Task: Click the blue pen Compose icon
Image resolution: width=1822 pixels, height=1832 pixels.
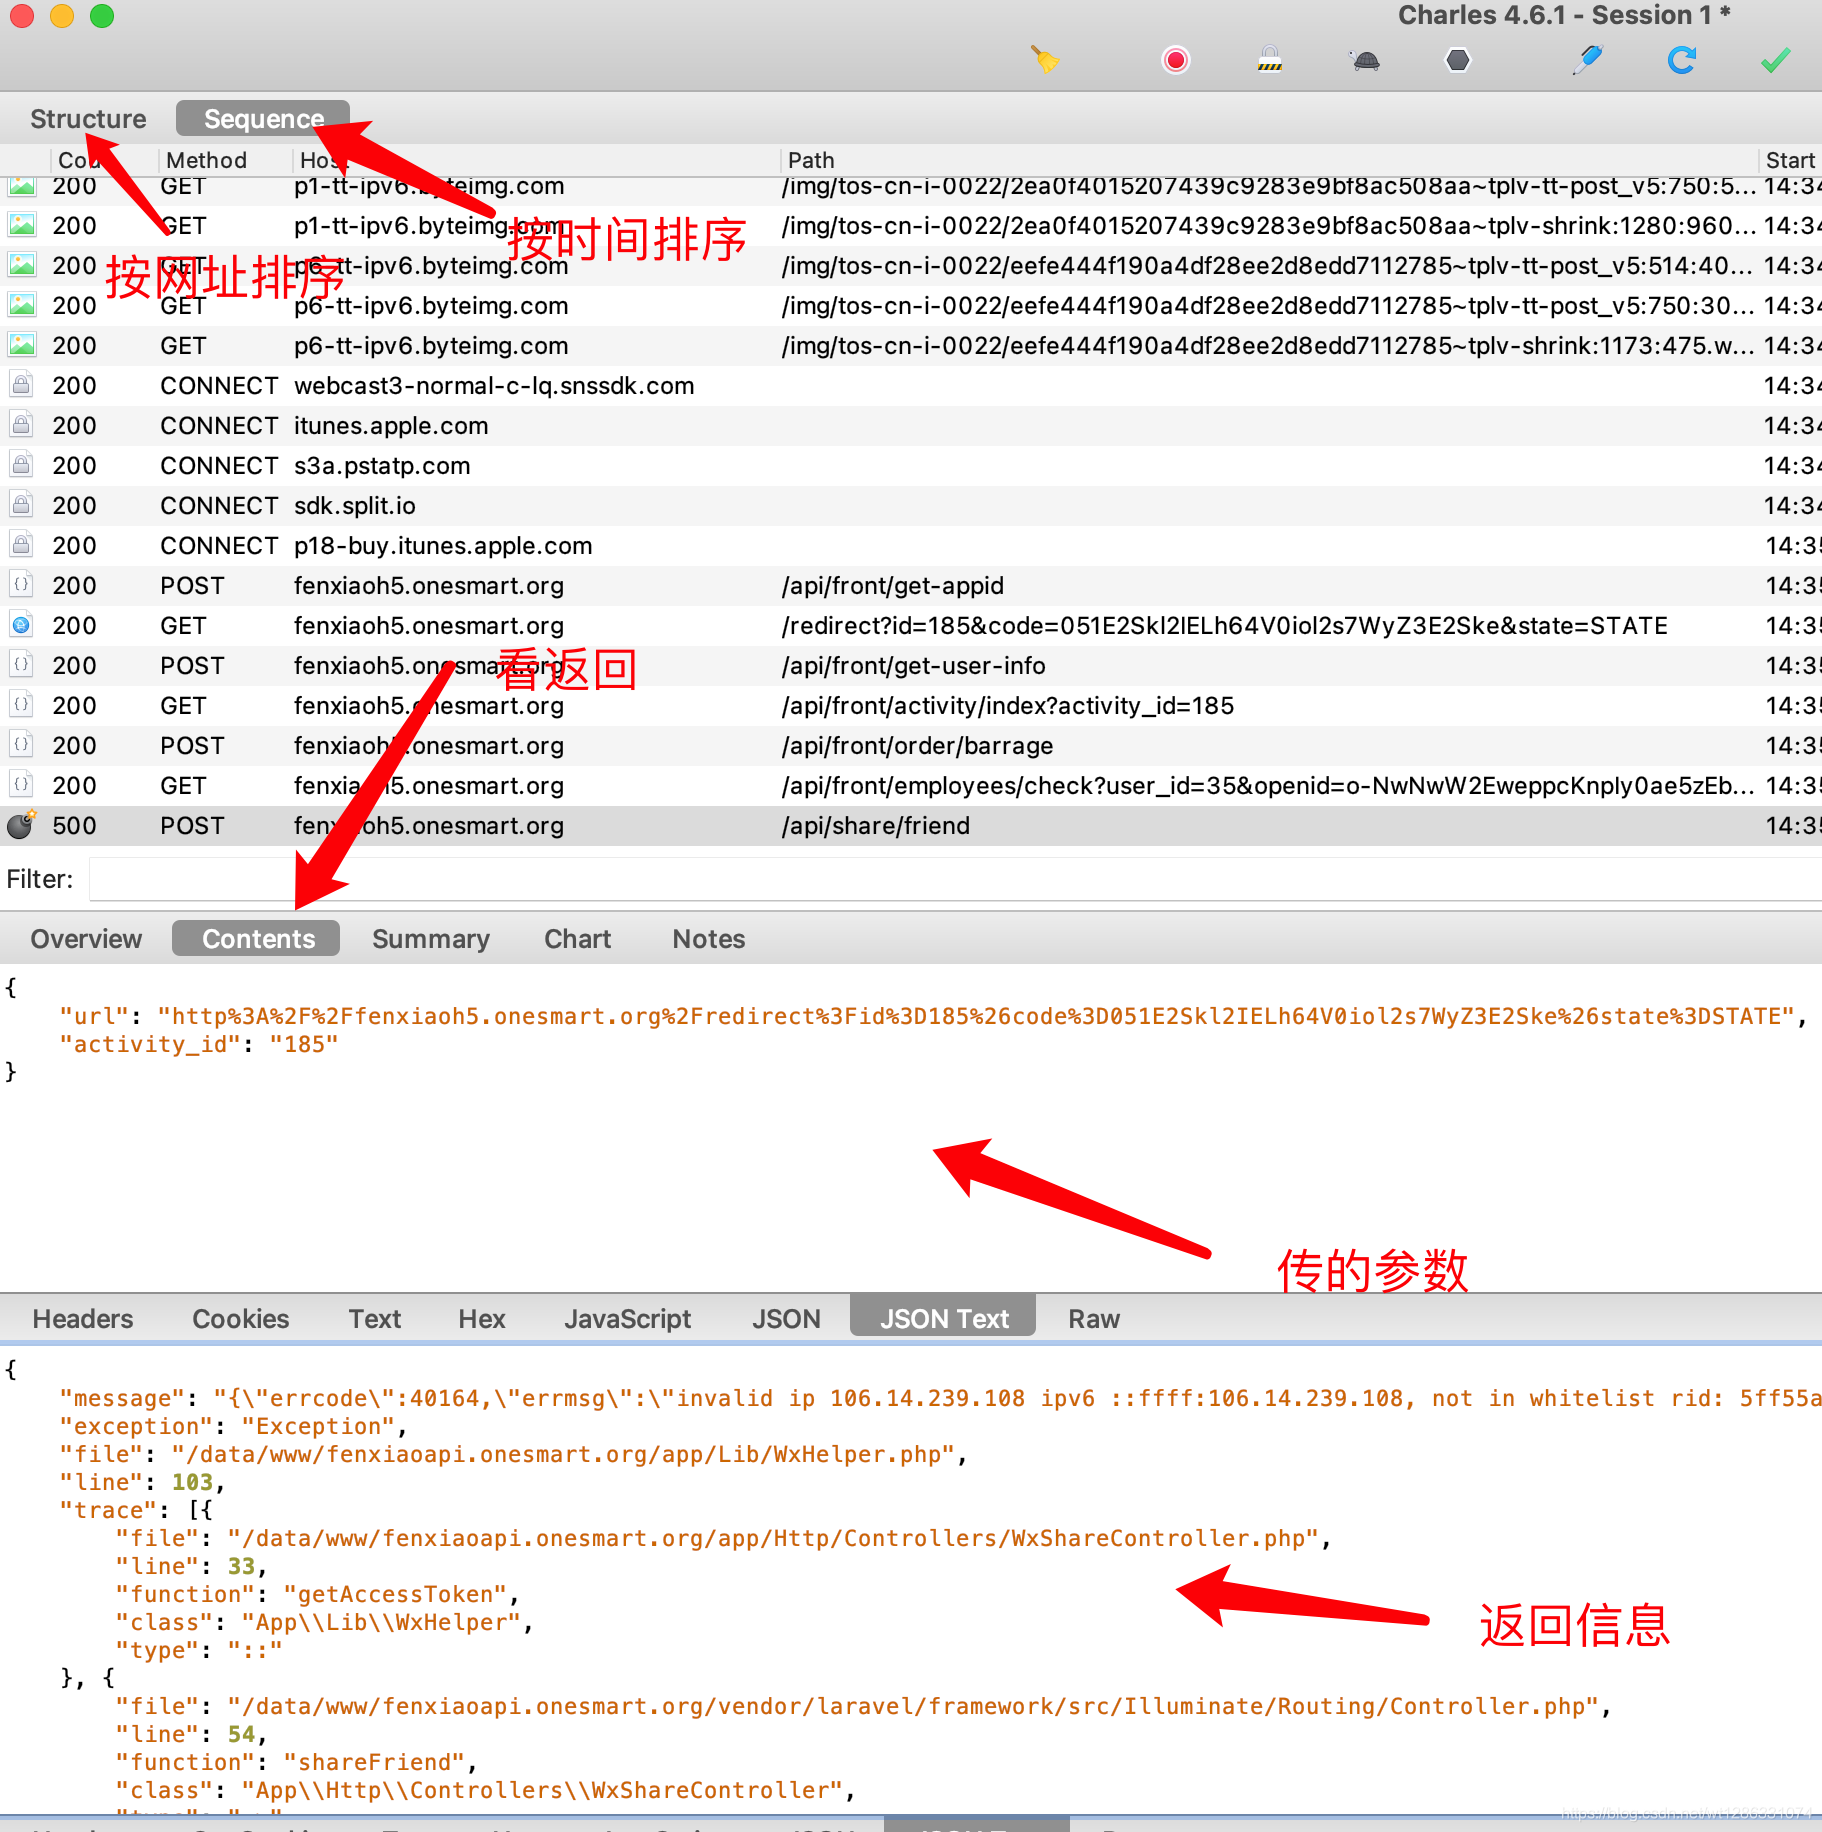Action: [x=1587, y=60]
